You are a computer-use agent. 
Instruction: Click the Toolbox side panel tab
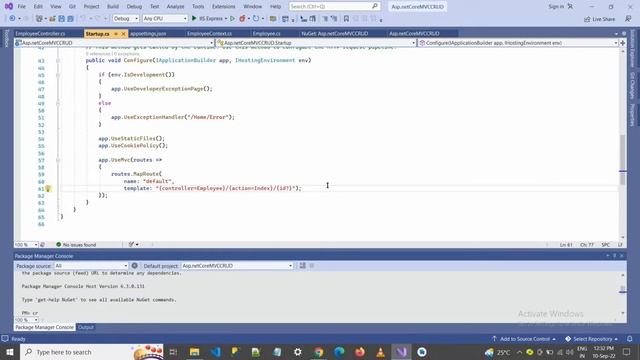(x=6, y=38)
